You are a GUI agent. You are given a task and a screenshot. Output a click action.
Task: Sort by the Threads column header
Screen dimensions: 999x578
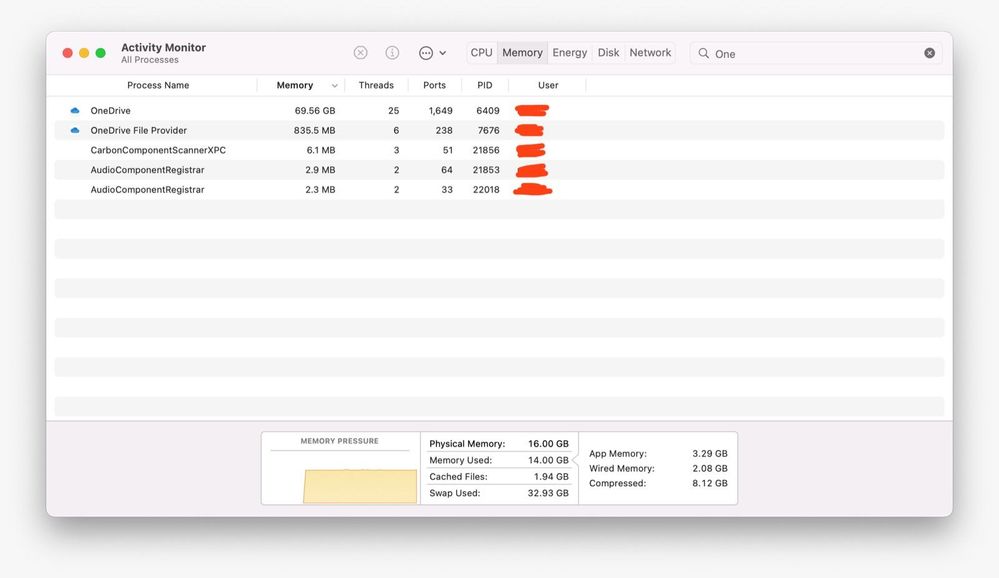(376, 85)
